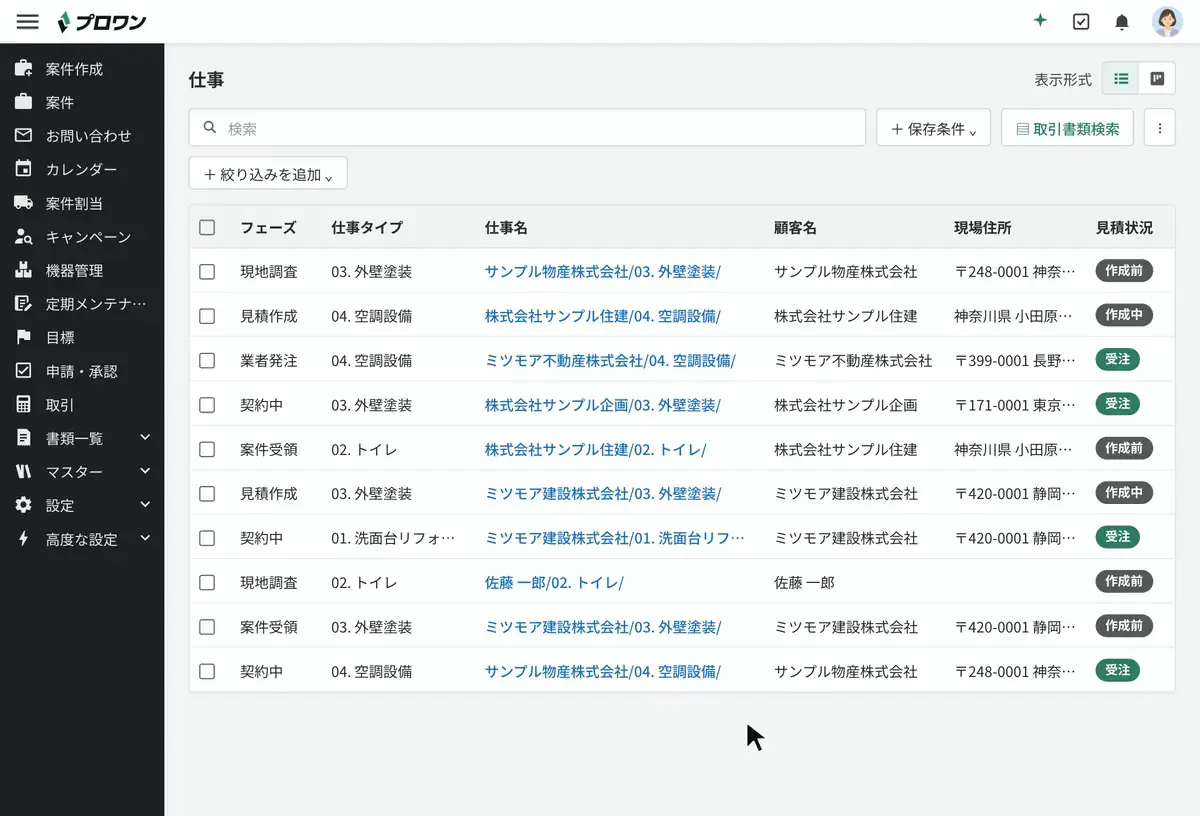Open link ミツモア不動産株式会社/04. 空調設備/
Image resolution: width=1200 pixels, height=816 pixels.
[610, 360]
